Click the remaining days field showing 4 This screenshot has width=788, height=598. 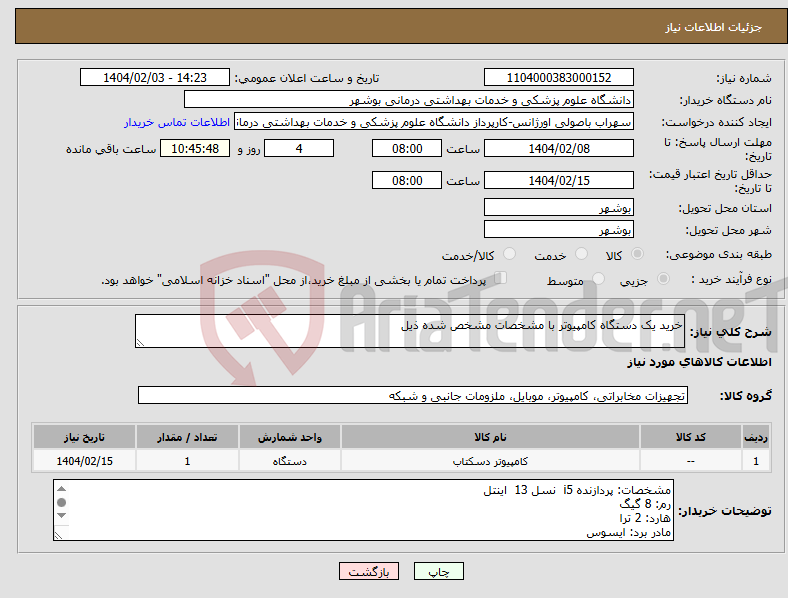tap(299, 148)
